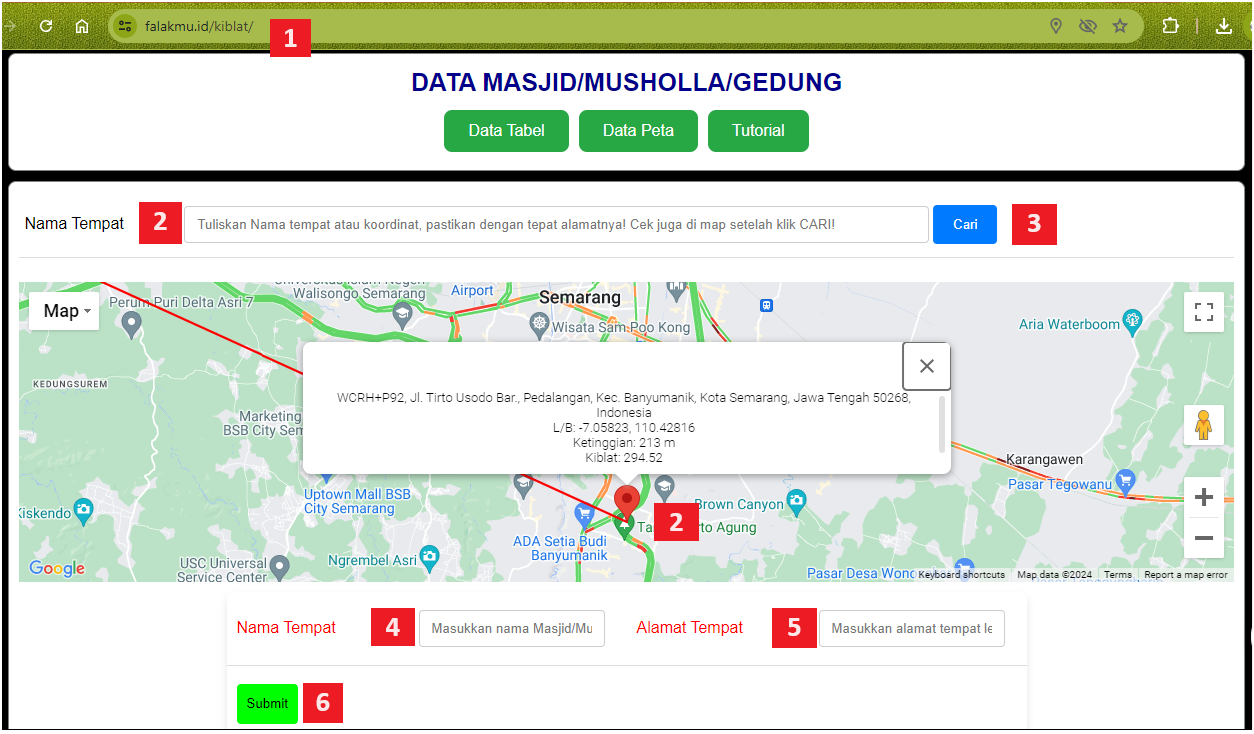Click the Karangawen map label
Viewport: 1254px width, 734px height.
[x=1044, y=459]
